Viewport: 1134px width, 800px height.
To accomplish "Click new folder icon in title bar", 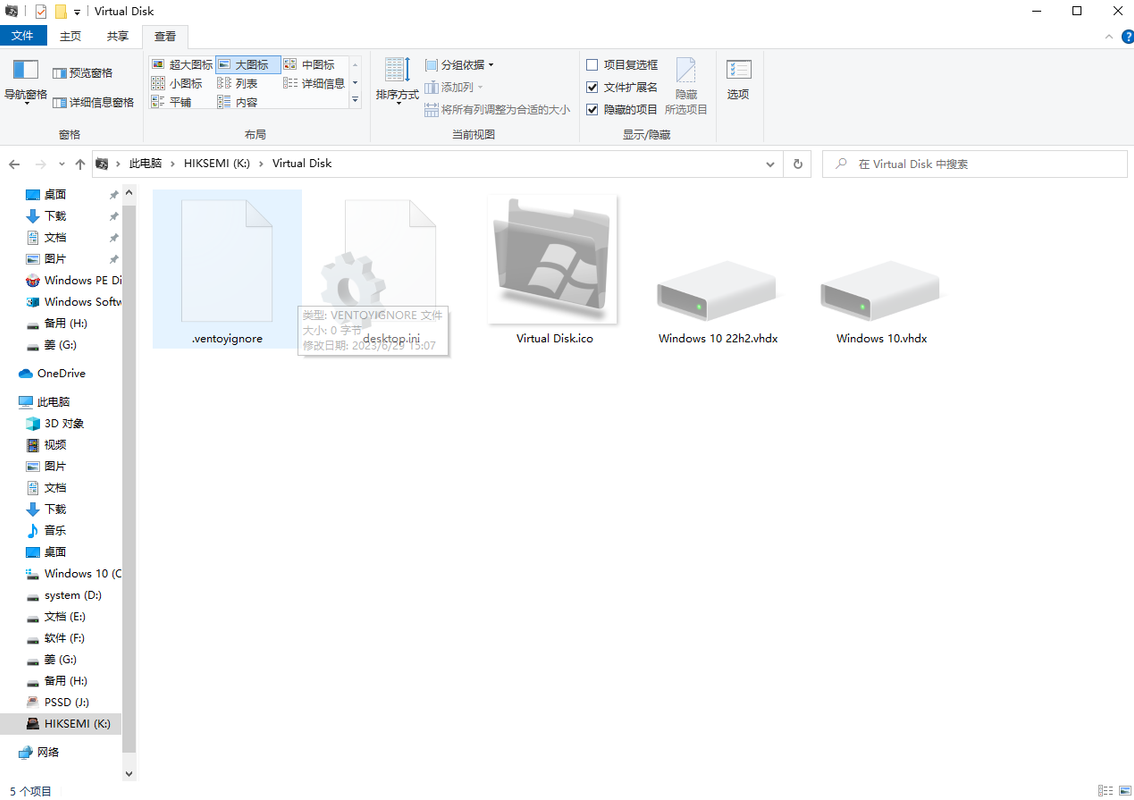I will point(61,12).
